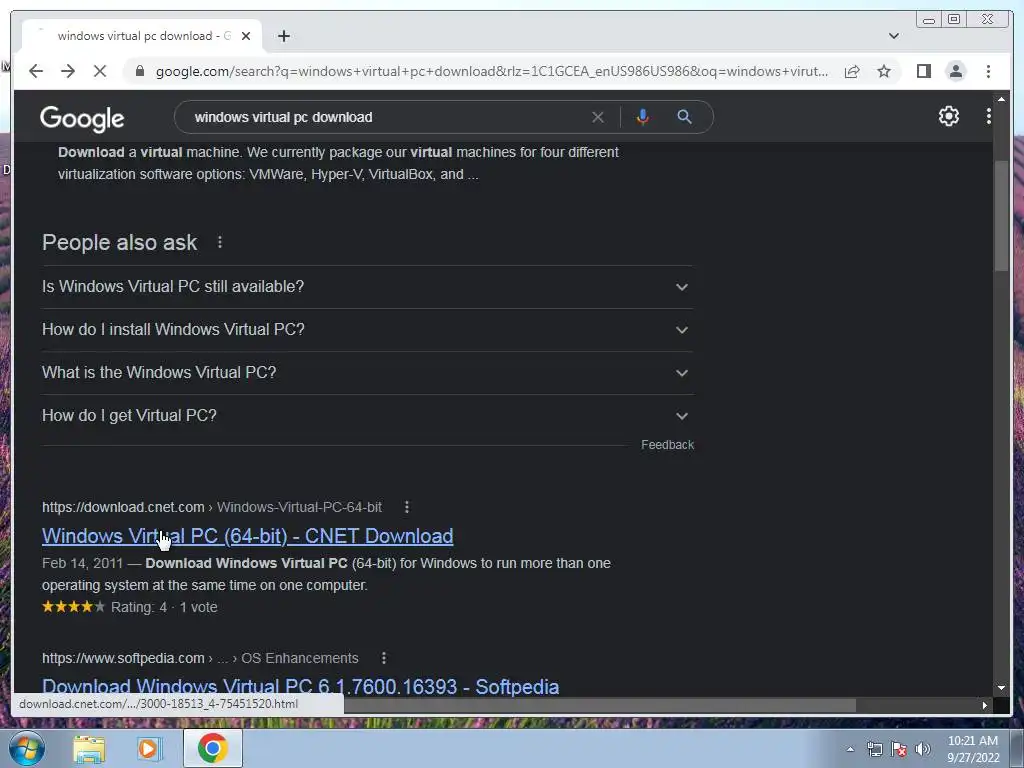The height and width of the screenshot is (768, 1024).
Task: Open options for the softpedia.com result
Action: point(384,658)
